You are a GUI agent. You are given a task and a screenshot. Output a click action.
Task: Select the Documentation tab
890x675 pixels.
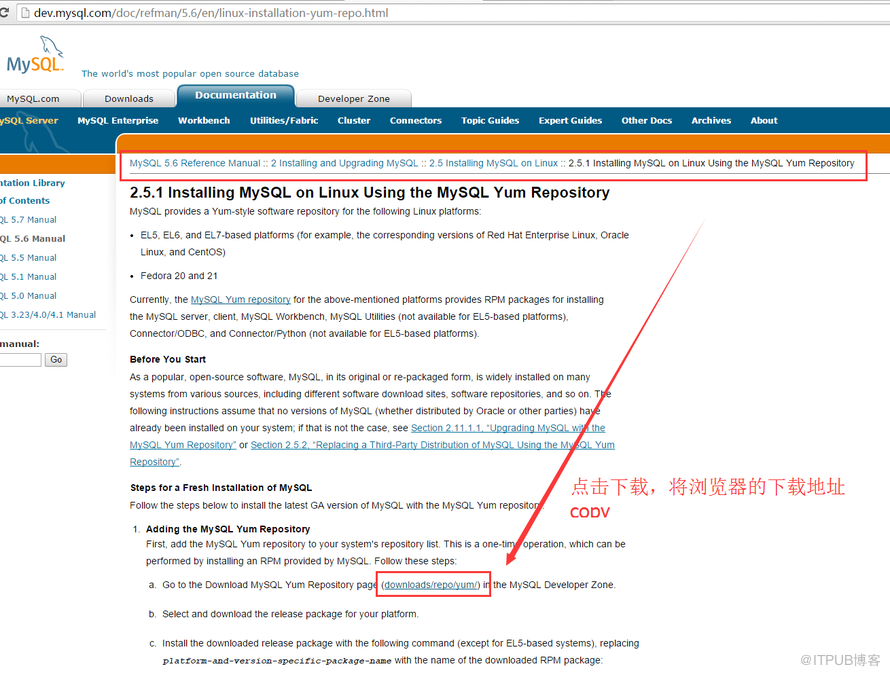click(236, 95)
